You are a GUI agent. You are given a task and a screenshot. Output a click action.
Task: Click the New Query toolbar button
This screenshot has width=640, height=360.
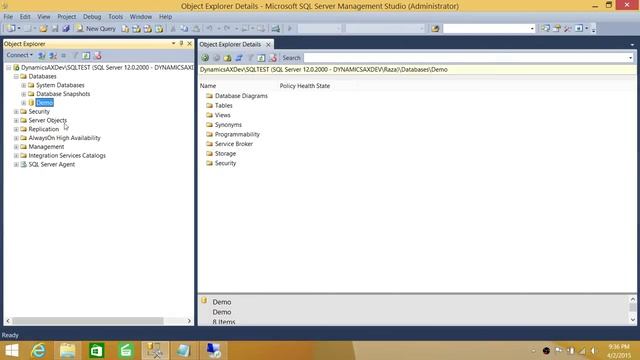(96, 29)
